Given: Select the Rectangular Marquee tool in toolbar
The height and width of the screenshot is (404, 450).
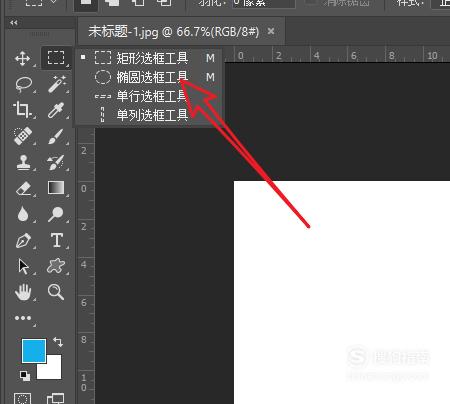Looking at the screenshot, I should point(56,58).
